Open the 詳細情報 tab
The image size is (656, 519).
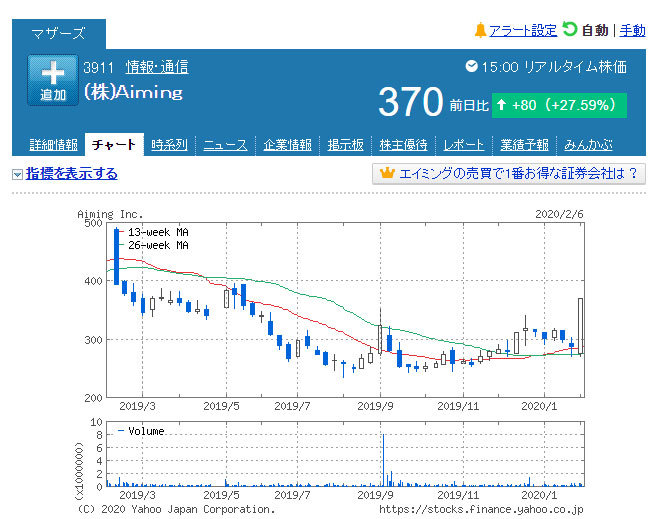pyautogui.click(x=53, y=145)
